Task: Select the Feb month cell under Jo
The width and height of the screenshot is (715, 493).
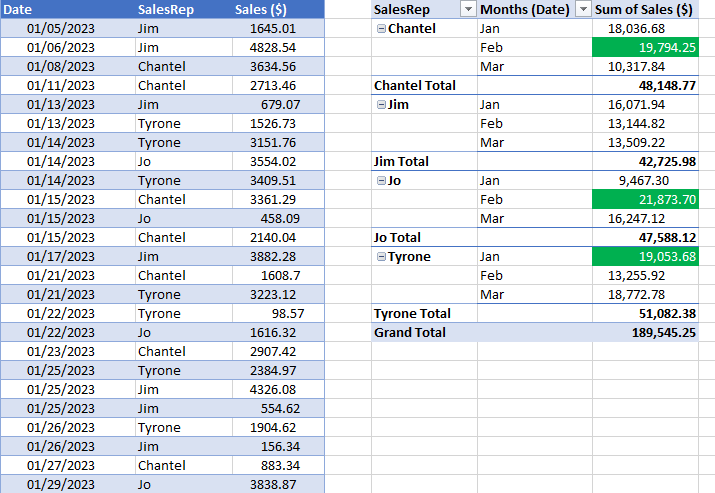Action: click(x=535, y=199)
